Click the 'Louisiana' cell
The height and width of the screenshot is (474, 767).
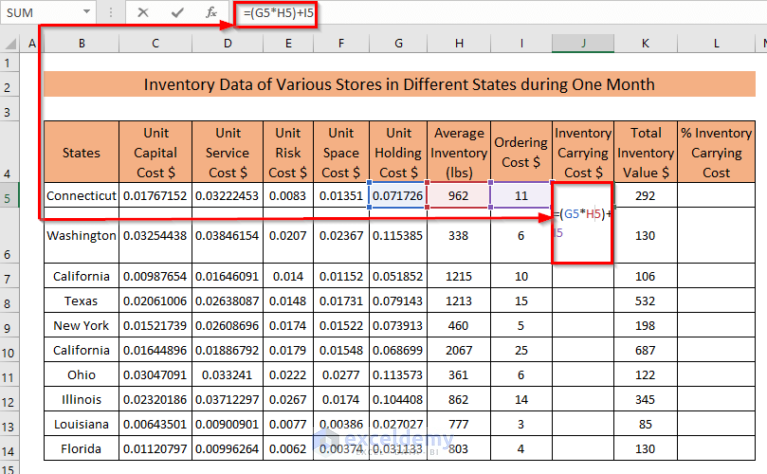81,424
